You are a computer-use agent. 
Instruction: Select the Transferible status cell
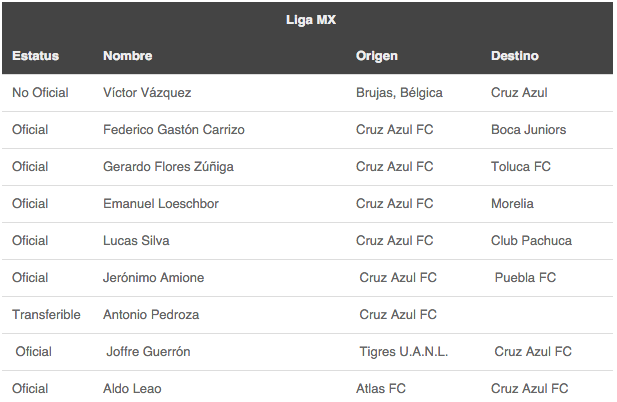tap(46, 315)
